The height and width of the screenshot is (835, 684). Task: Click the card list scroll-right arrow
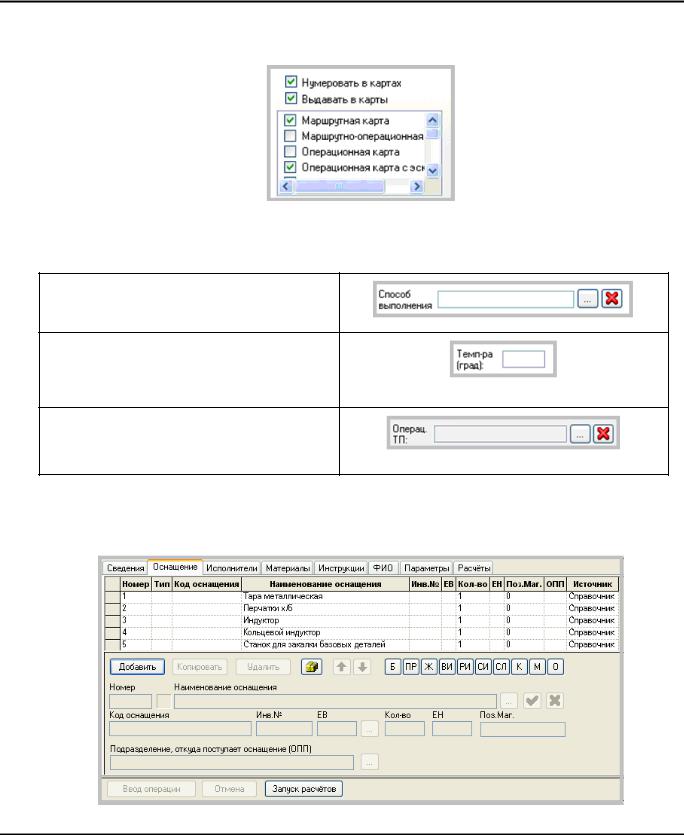pyautogui.click(x=417, y=186)
